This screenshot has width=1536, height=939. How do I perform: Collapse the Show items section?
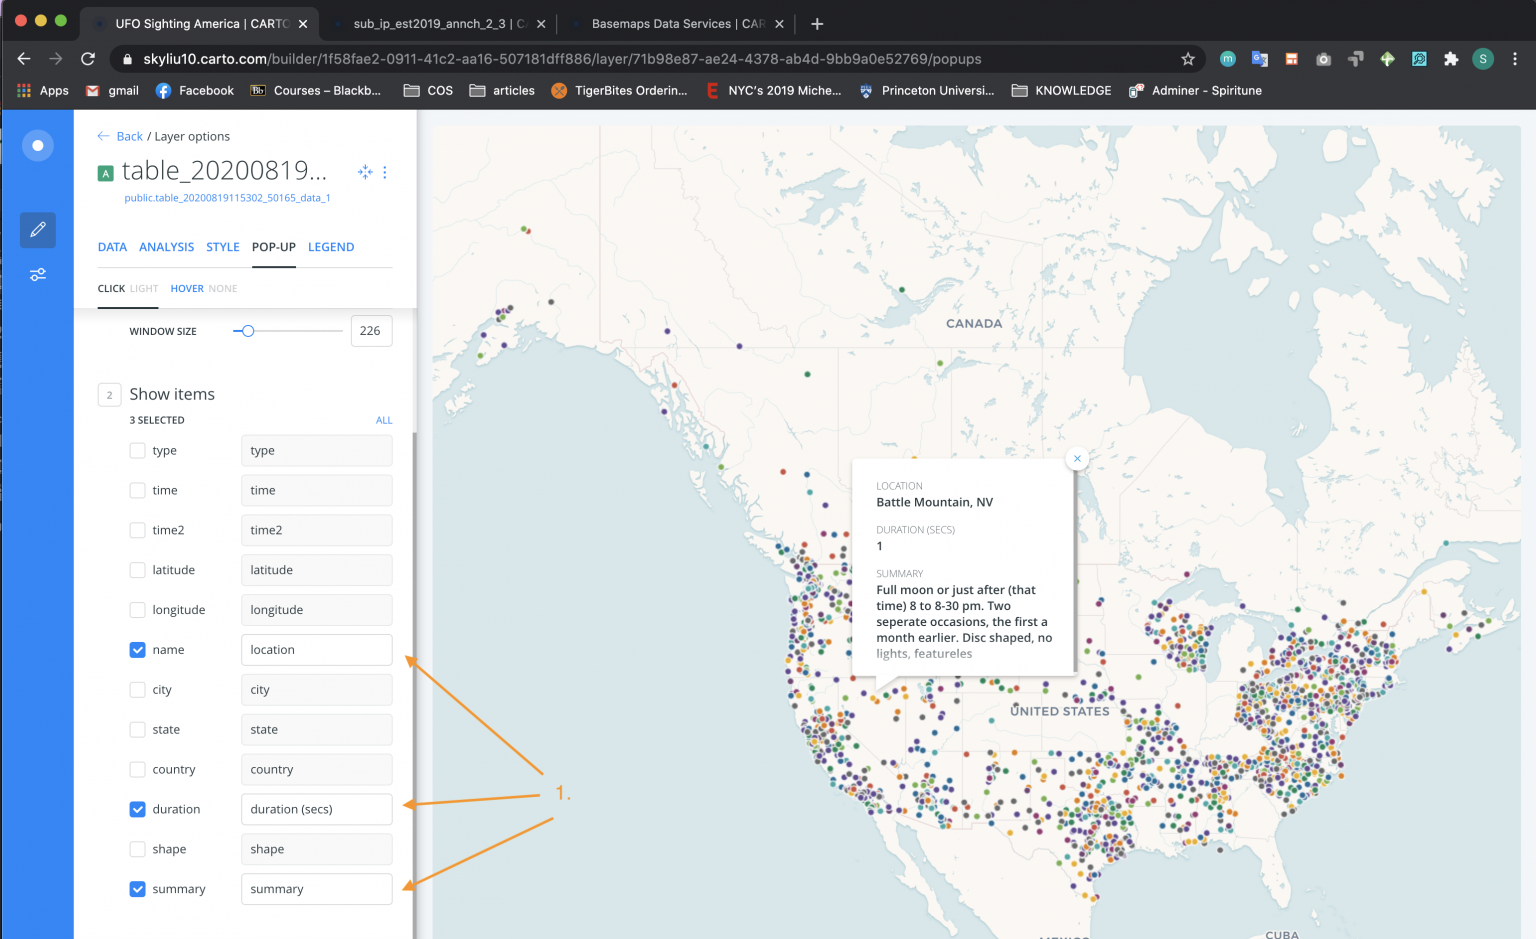[109, 394]
